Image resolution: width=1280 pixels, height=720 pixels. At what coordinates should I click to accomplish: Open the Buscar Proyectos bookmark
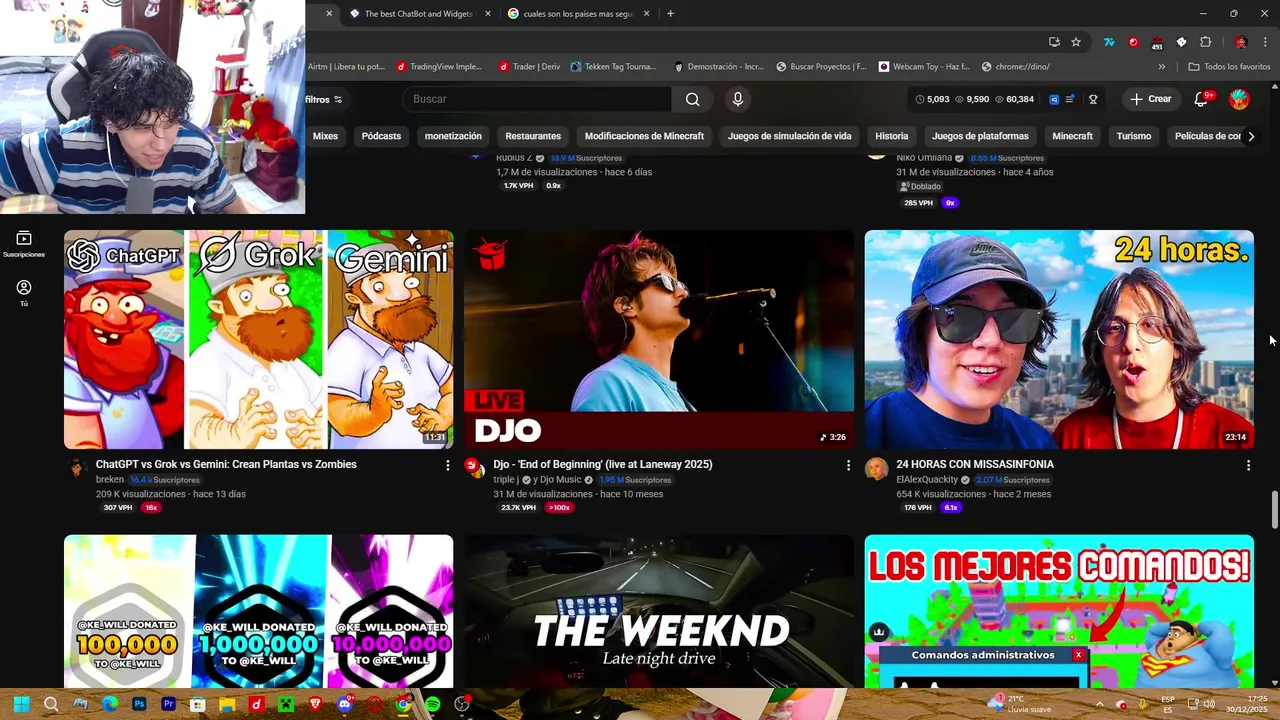[x=821, y=67]
